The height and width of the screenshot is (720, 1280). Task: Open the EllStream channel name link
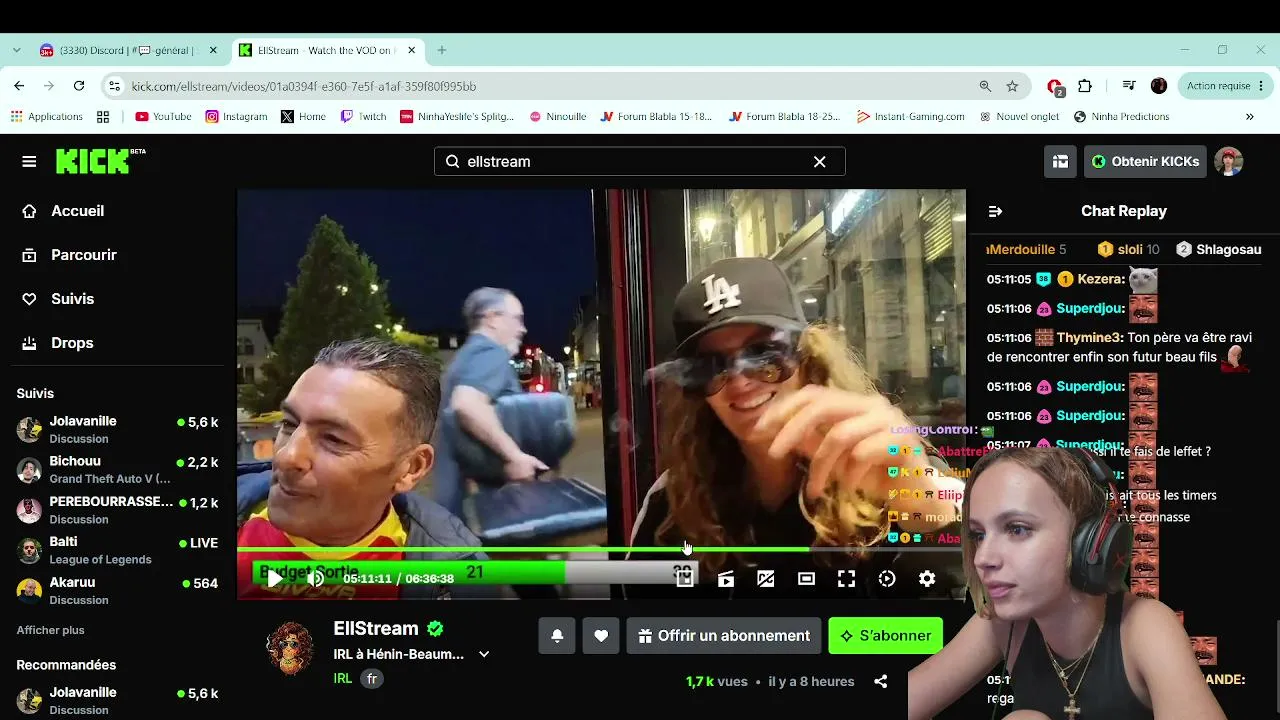(376, 628)
